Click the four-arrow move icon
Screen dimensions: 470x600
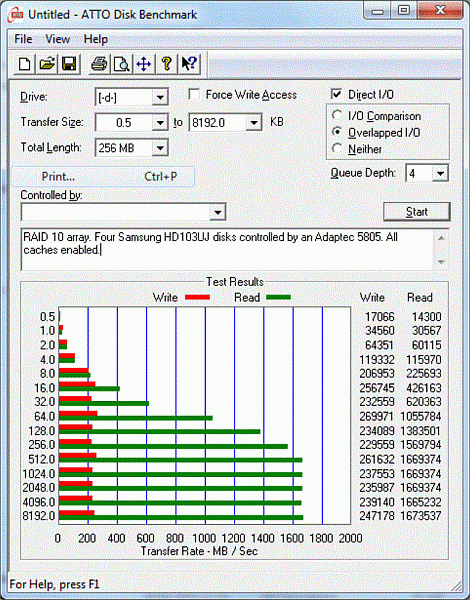(144, 64)
